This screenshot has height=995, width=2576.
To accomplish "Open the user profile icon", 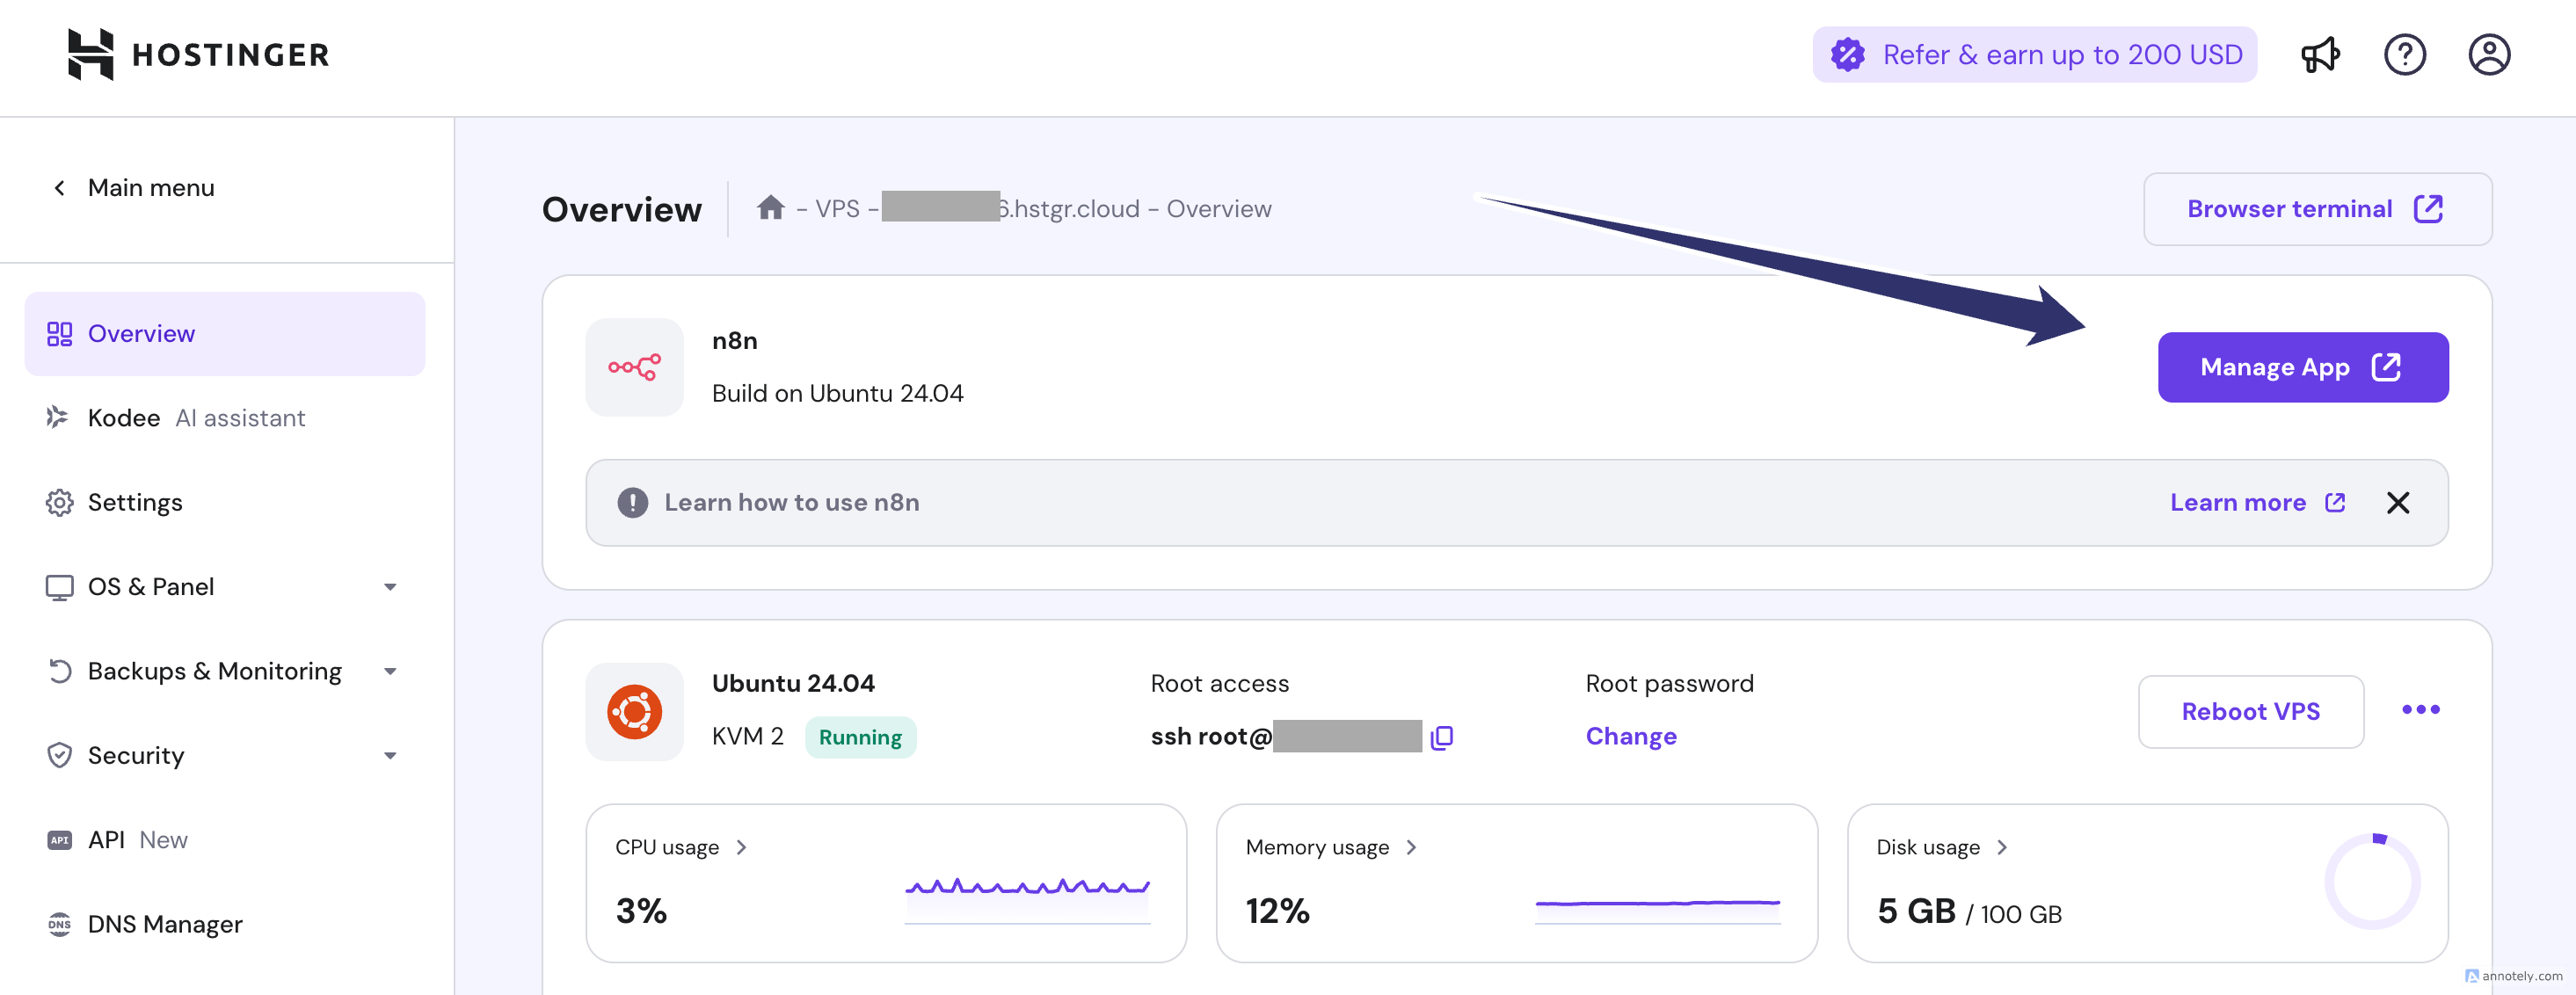I will pos(2488,54).
